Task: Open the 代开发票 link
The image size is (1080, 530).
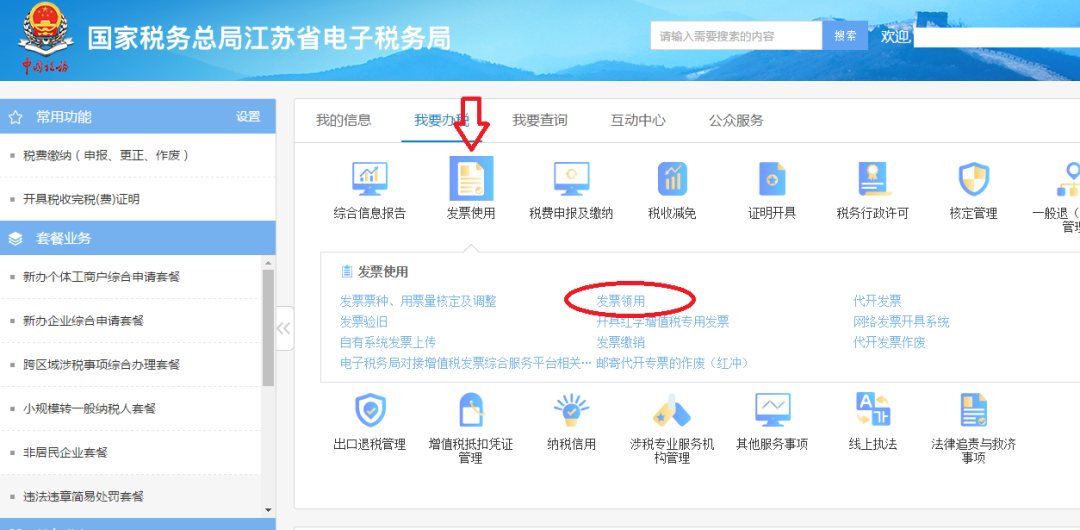Action: click(877, 301)
